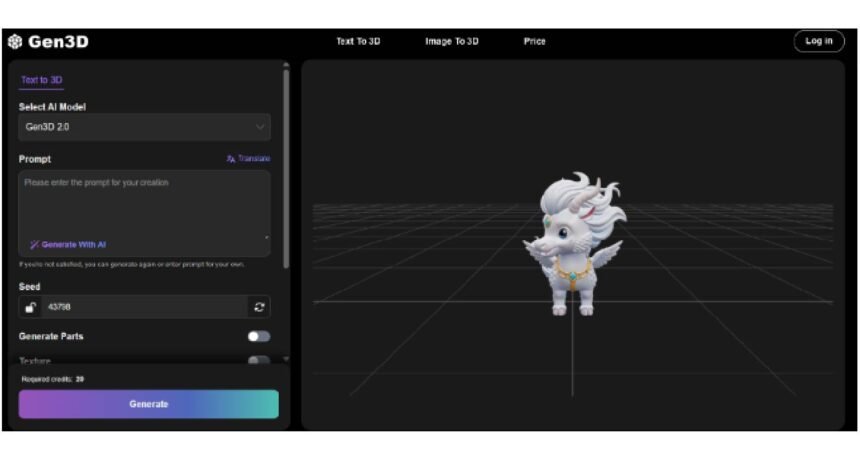Toggle the Generate Parts switch

[x=259, y=336]
